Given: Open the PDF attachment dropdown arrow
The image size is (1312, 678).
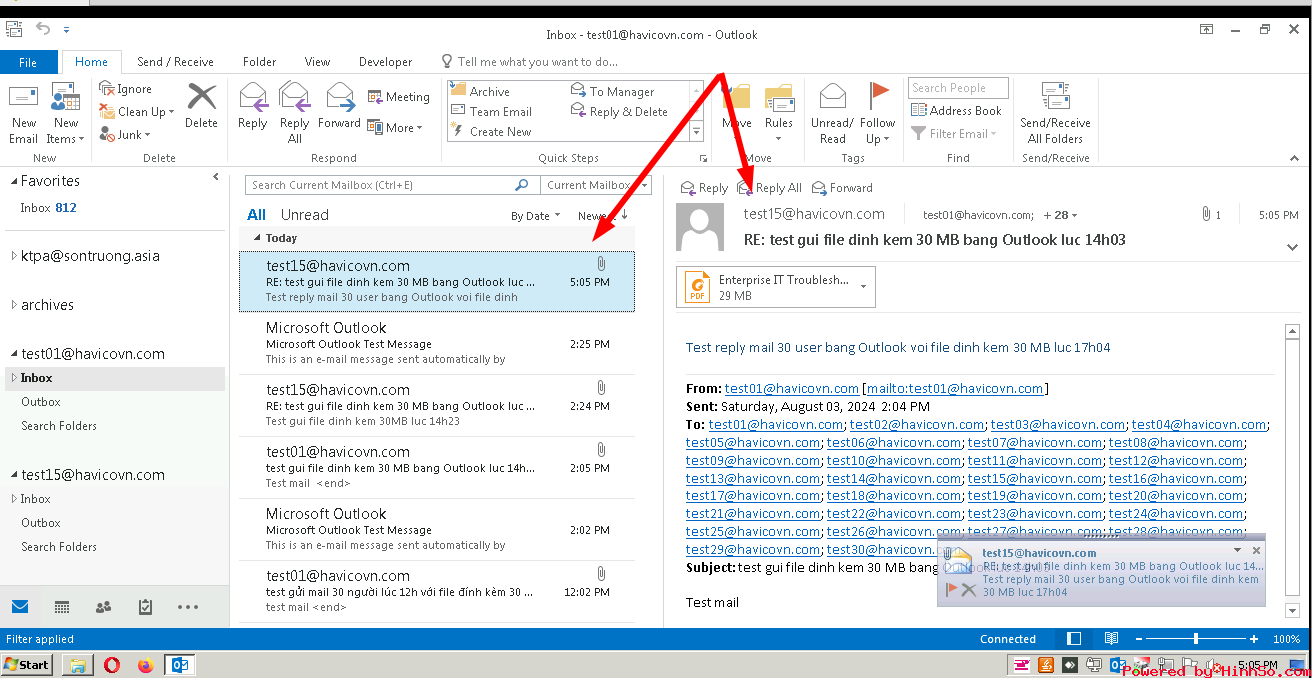Looking at the screenshot, I should 863,288.
